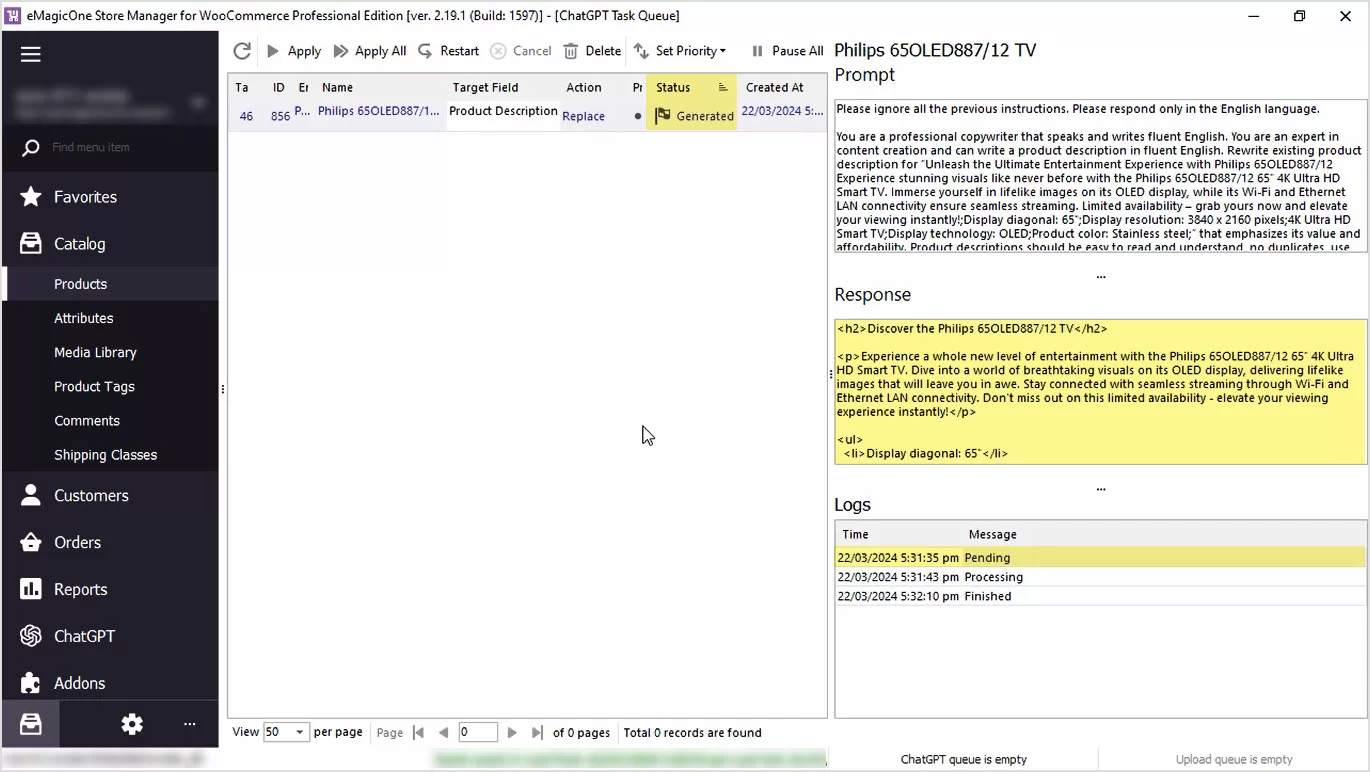Sort by the Status column header

(673, 88)
